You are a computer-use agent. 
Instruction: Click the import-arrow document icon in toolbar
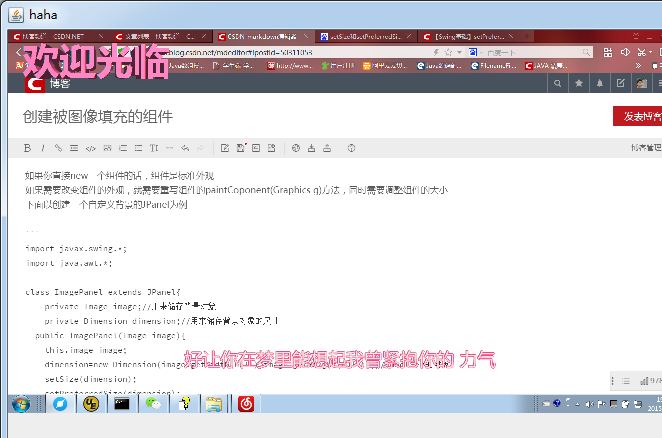coord(256,148)
